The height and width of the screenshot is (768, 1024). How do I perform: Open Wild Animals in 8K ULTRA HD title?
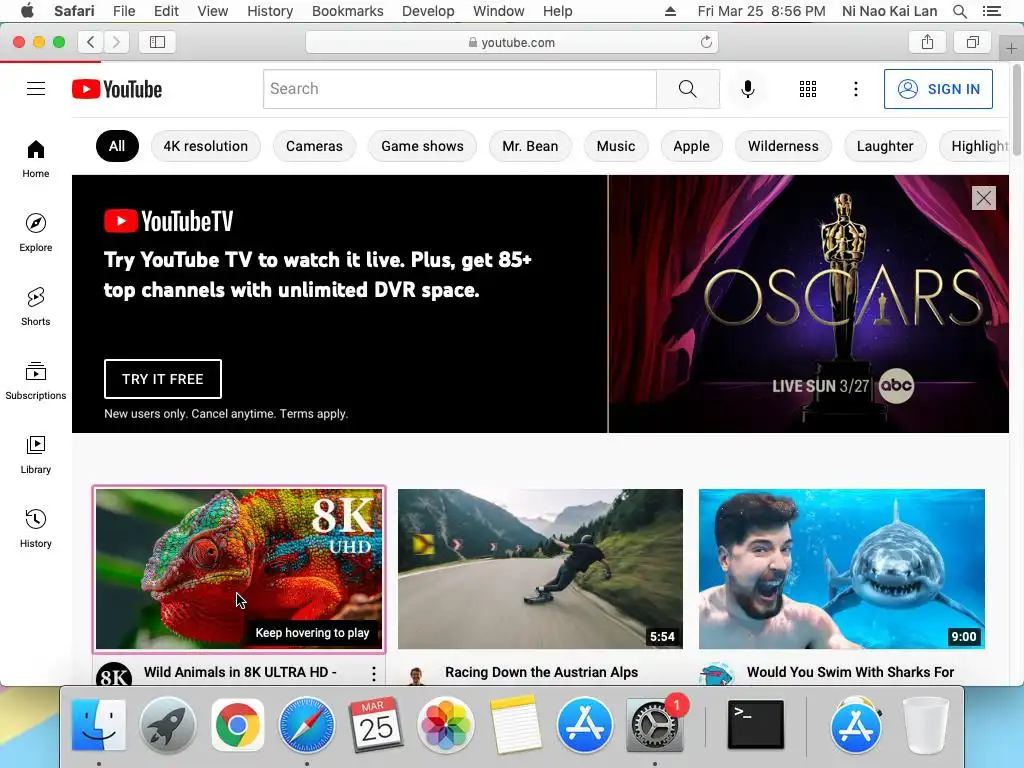[240, 672]
